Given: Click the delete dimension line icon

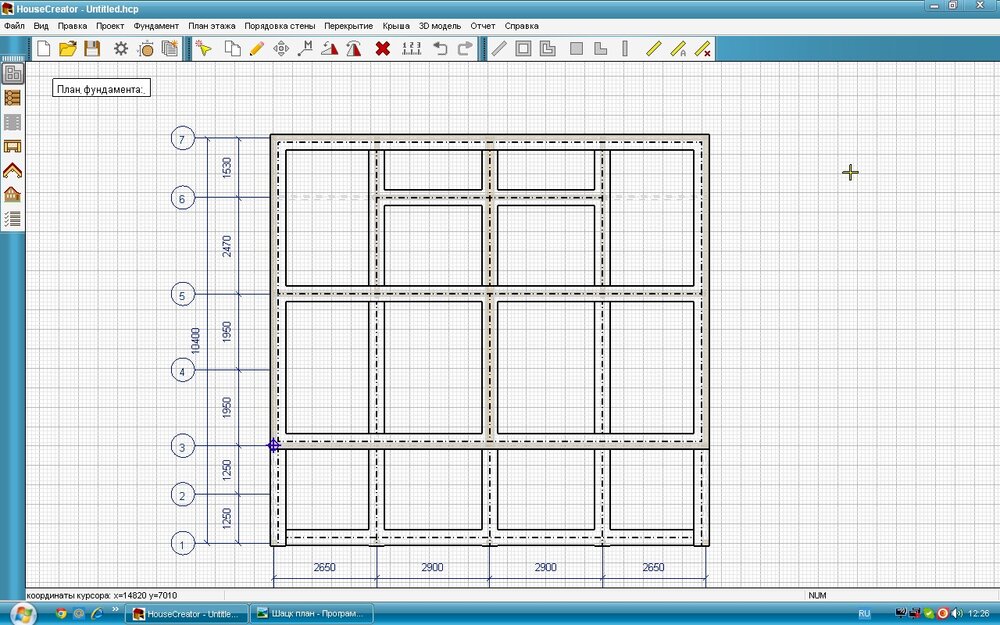Looking at the screenshot, I should 702,48.
